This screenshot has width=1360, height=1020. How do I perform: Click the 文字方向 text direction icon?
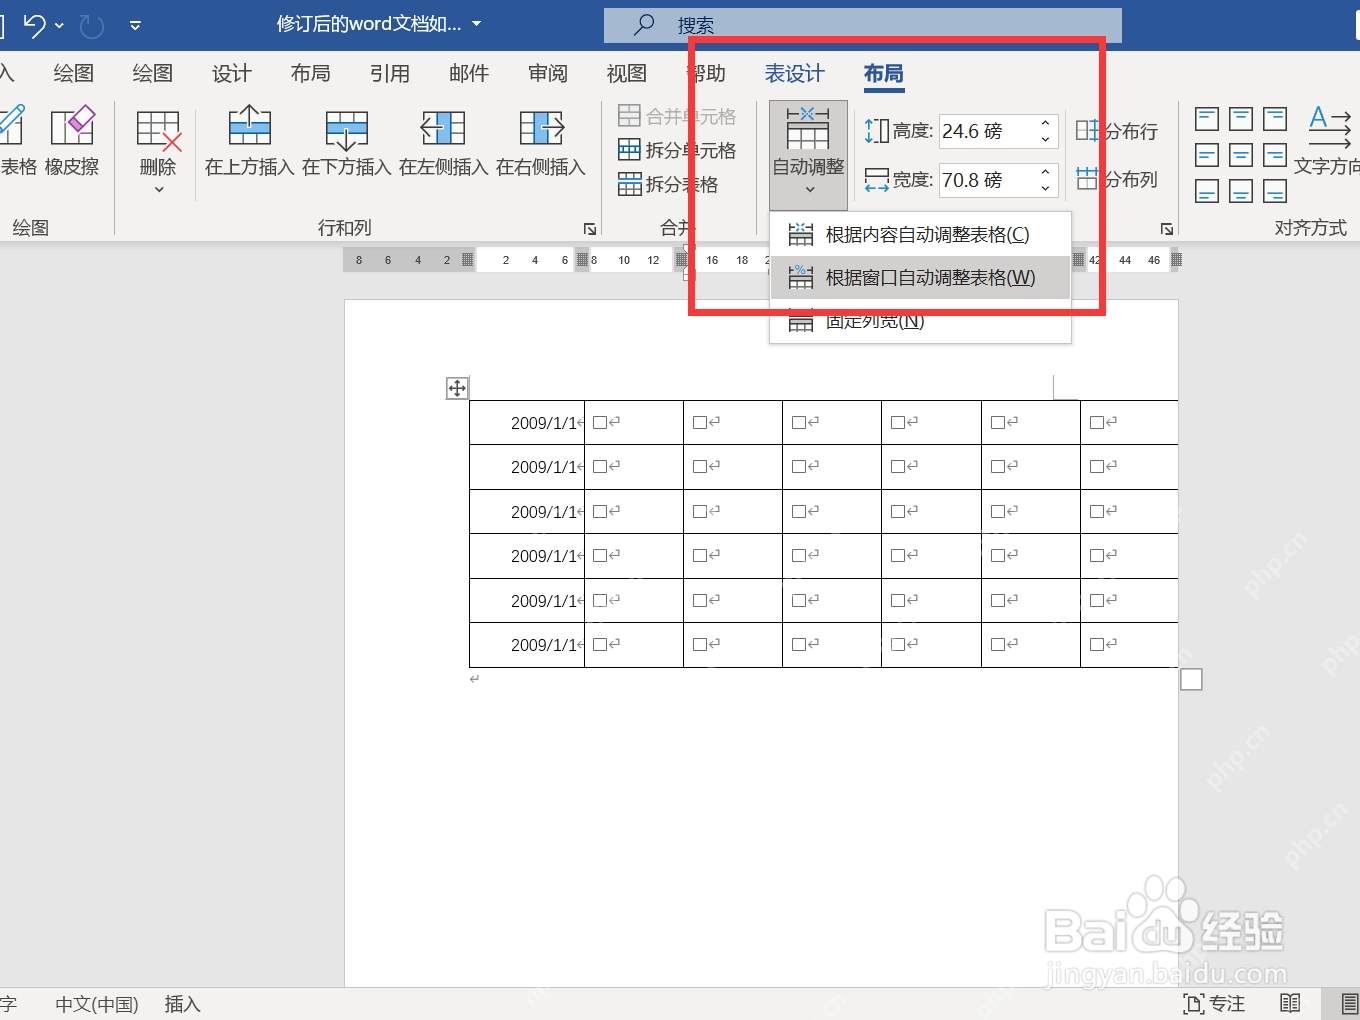pyautogui.click(x=1330, y=128)
